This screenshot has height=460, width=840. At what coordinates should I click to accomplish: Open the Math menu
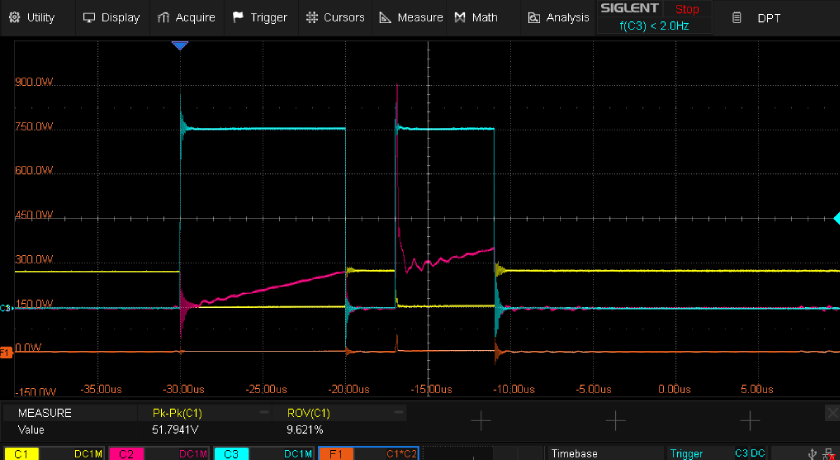pyautogui.click(x=475, y=18)
